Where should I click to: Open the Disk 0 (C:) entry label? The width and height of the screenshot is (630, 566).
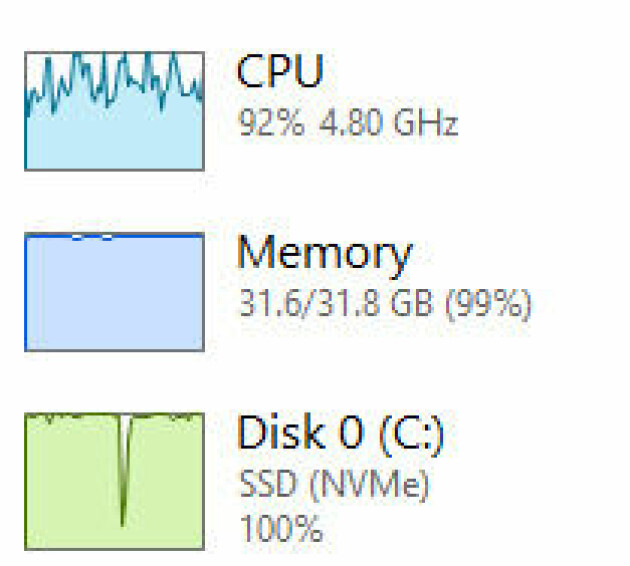(341, 434)
